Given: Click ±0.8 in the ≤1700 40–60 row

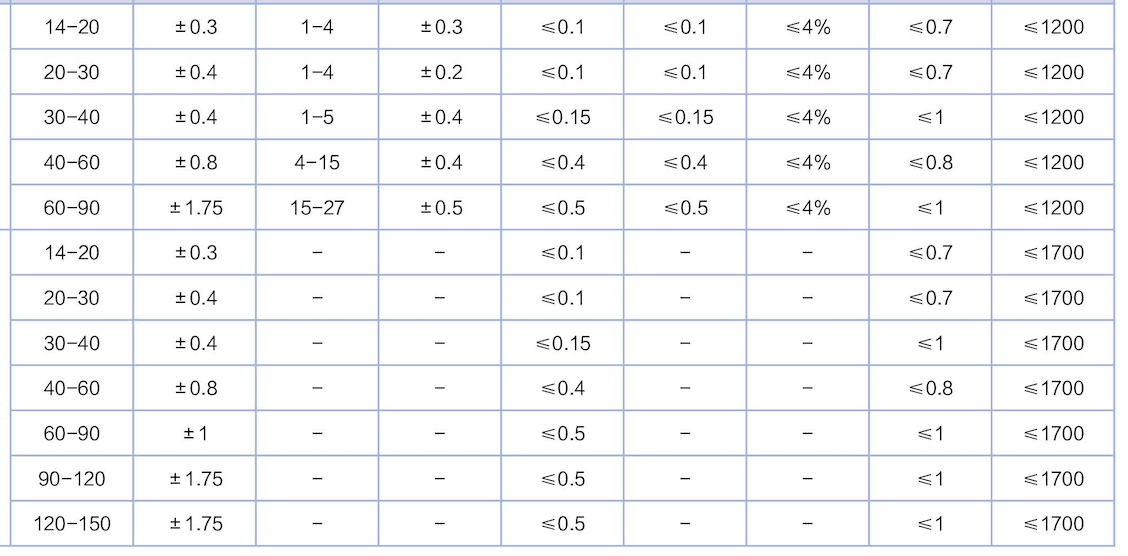Looking at the screenshot, I should coord(195,388).
